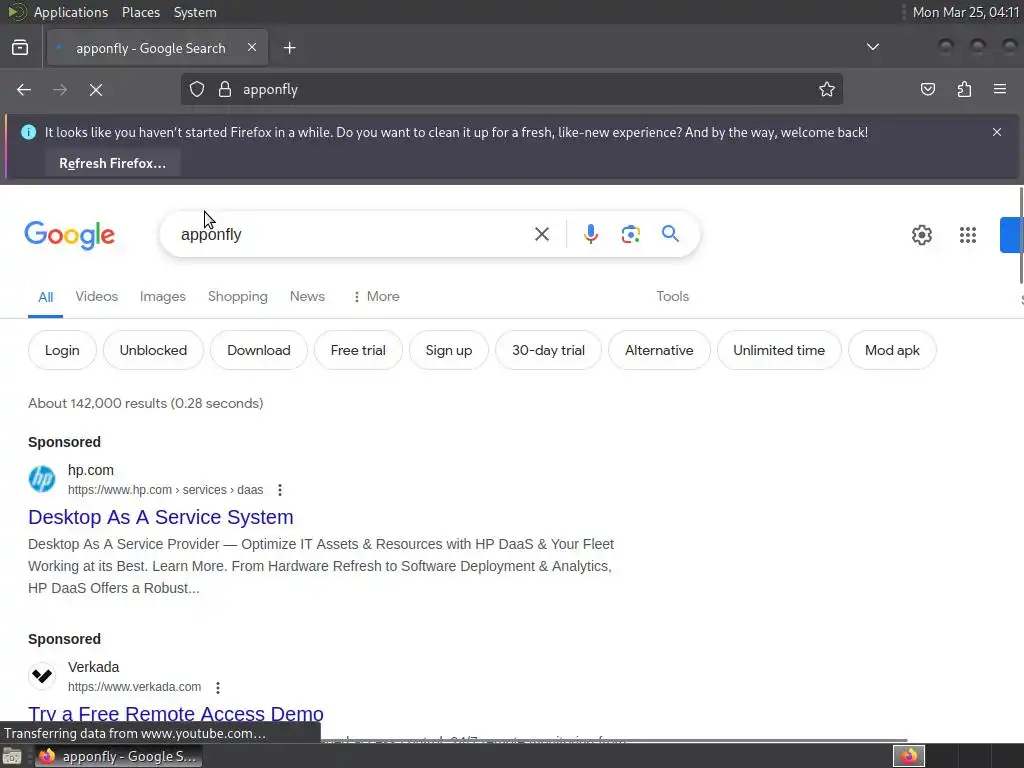Switch to the Images results tab
Image resolution: width=1024 pixels, height=768 pixels.
(163, 296)
